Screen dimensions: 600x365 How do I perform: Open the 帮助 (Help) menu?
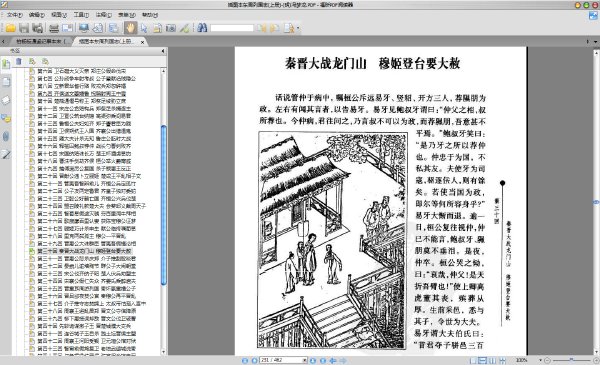(150, 15)
